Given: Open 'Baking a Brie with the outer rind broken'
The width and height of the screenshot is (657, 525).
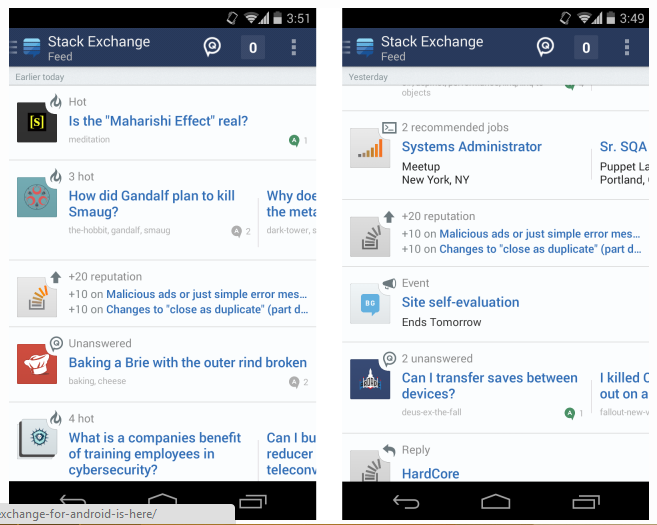Looking at the screenshot, I should 188,362.
